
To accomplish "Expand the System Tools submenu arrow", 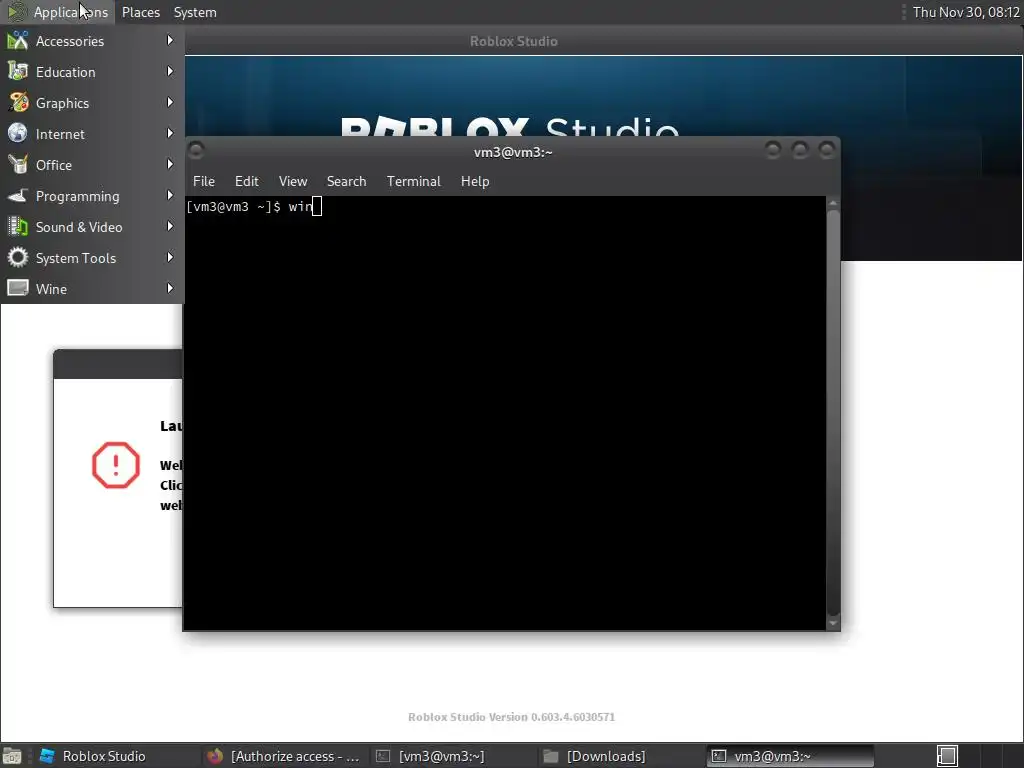I will pos(170,257).
